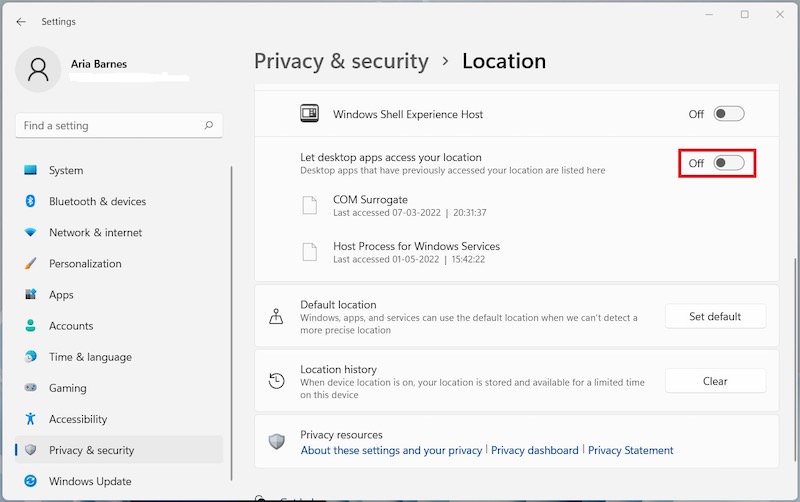Click the Find a setting search box
Image resolution: width=800 pixels, height=502 pixels.
point(110,126)
